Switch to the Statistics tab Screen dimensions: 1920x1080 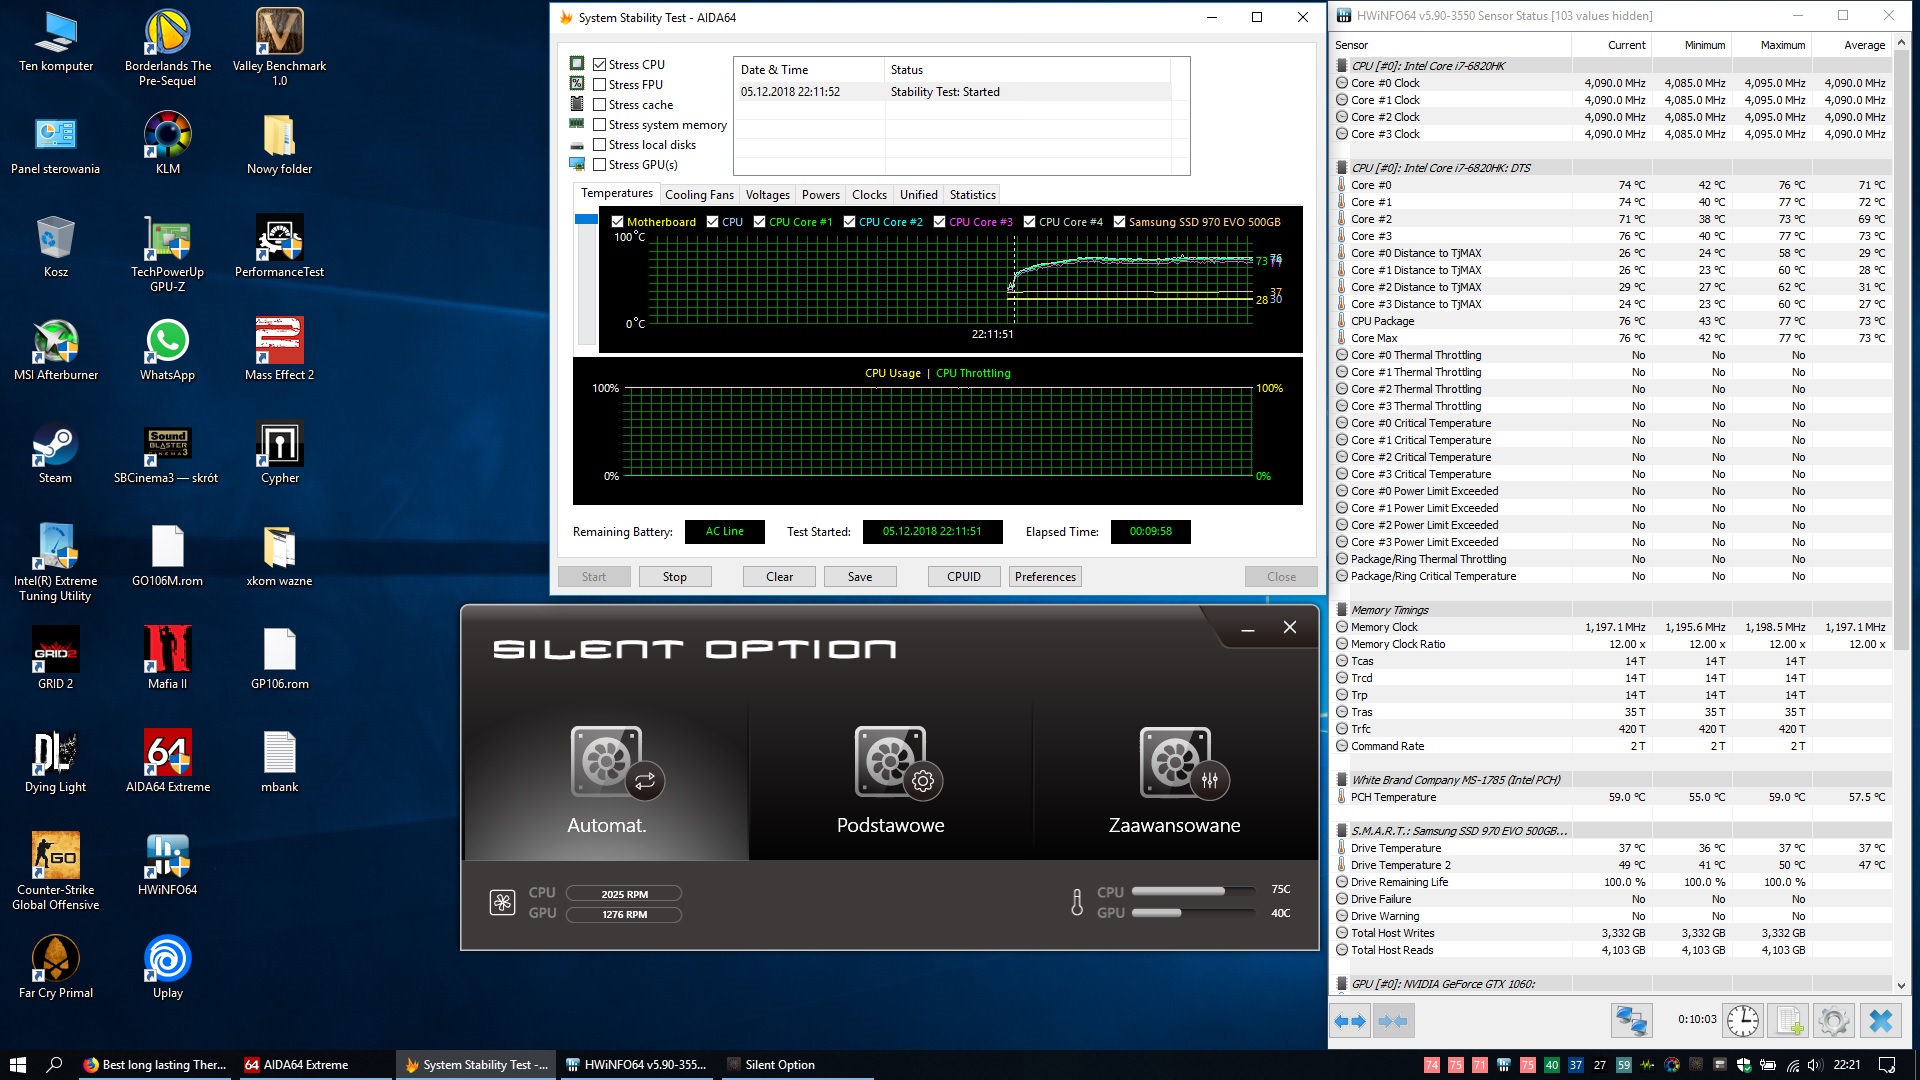click(972, 195)
